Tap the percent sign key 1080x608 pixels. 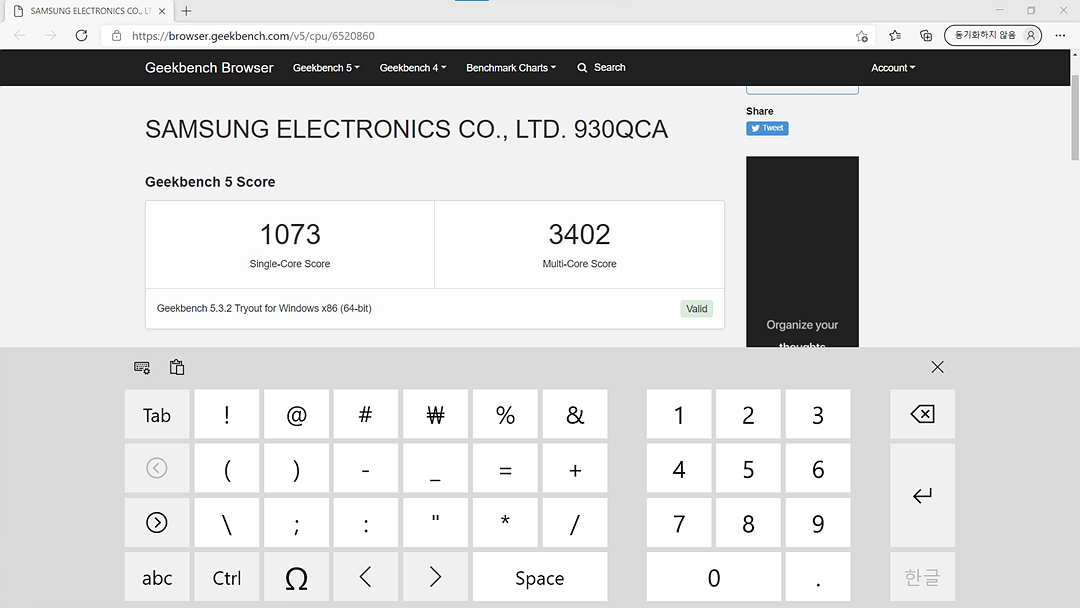[x=505, y=414]
